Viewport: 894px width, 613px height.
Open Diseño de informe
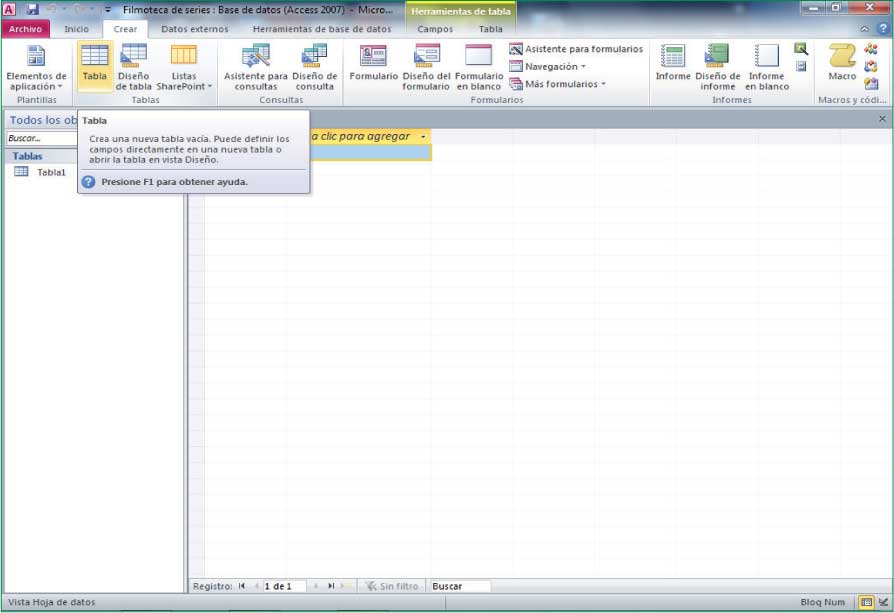717,67
